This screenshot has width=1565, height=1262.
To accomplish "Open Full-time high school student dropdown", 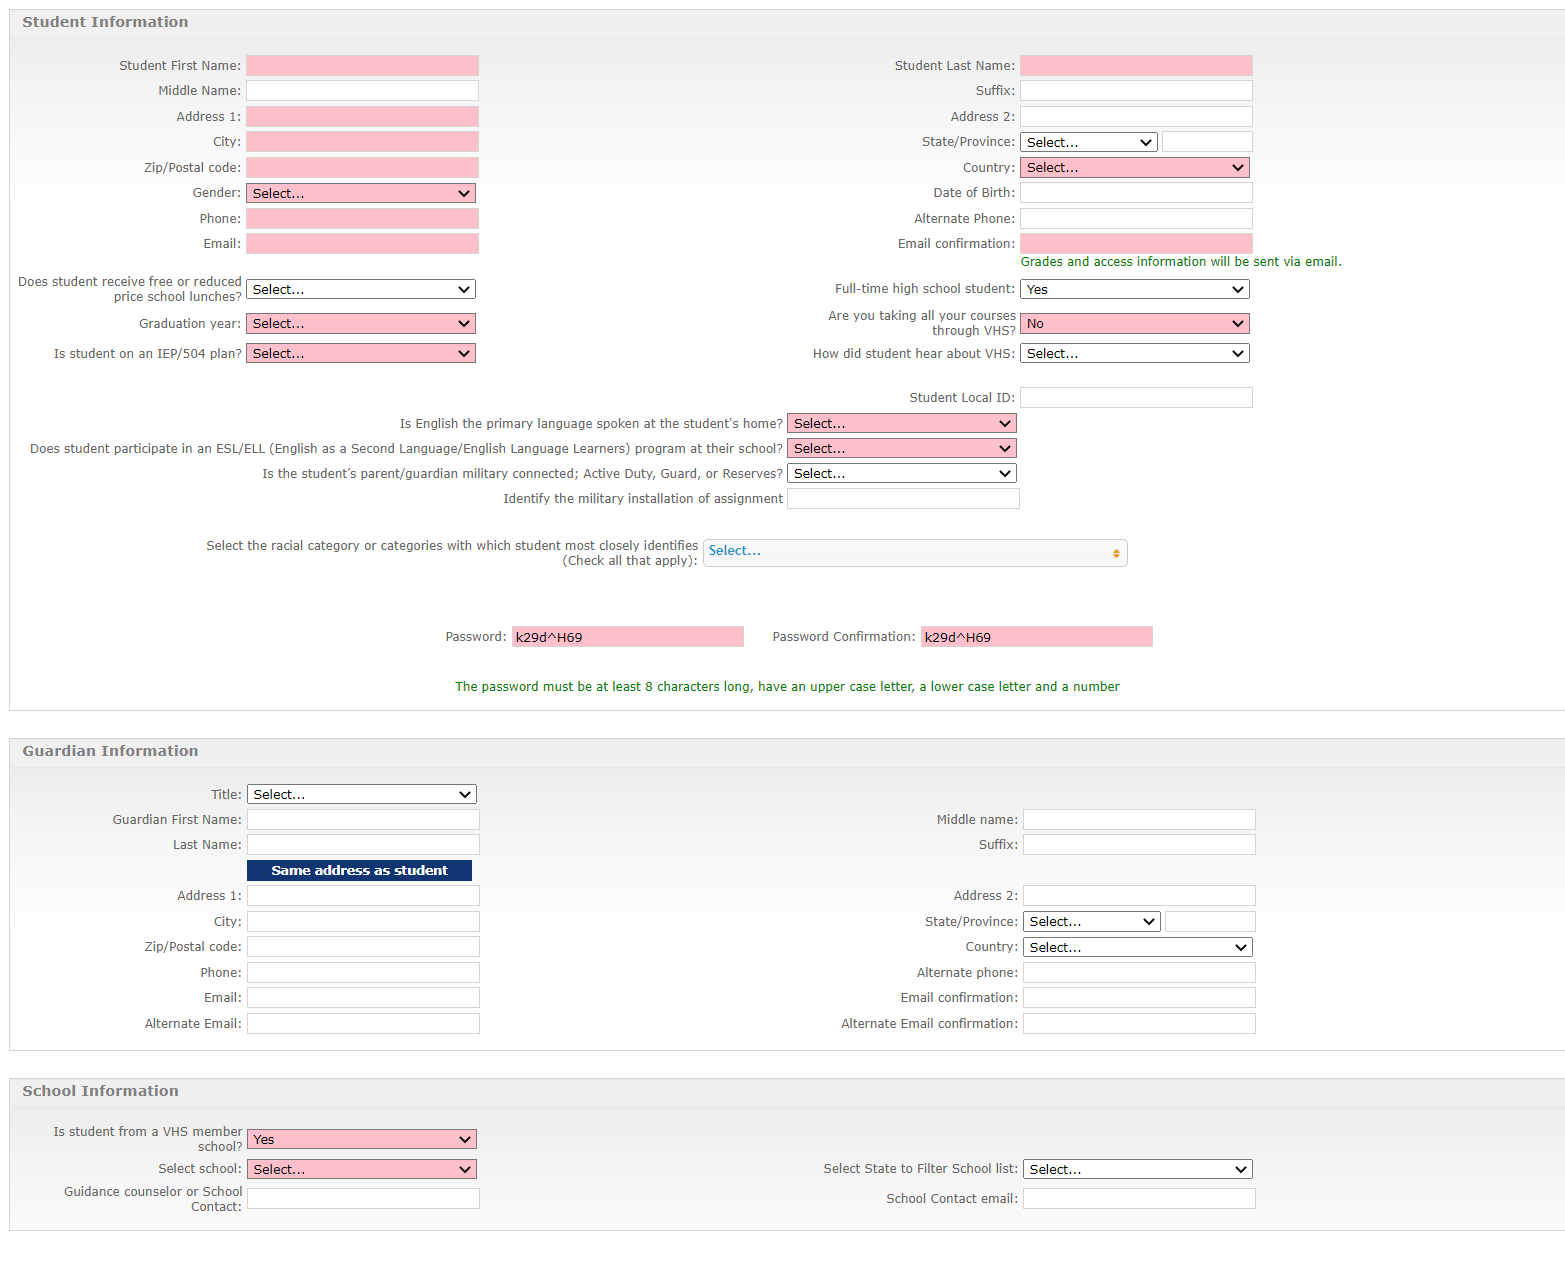I will pos(1134,290).
